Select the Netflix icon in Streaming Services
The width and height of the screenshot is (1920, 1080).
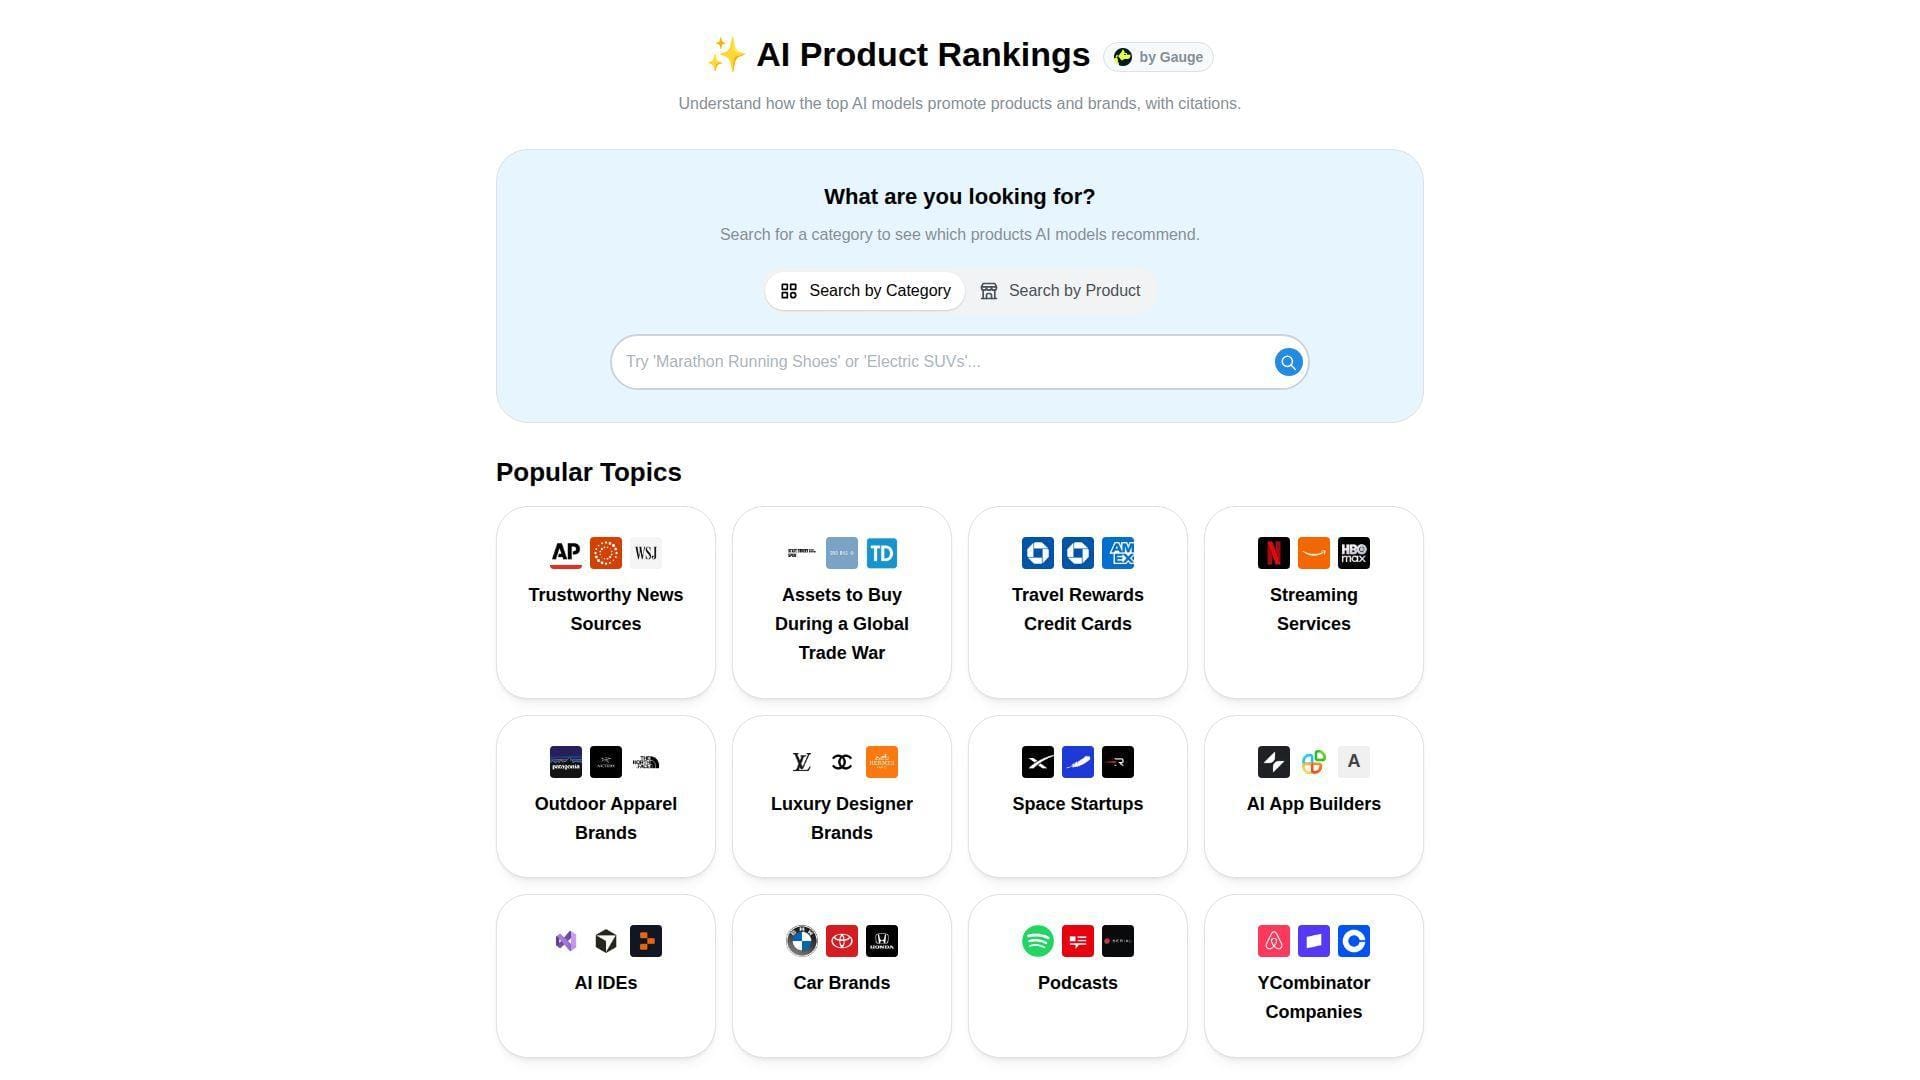1273,552
